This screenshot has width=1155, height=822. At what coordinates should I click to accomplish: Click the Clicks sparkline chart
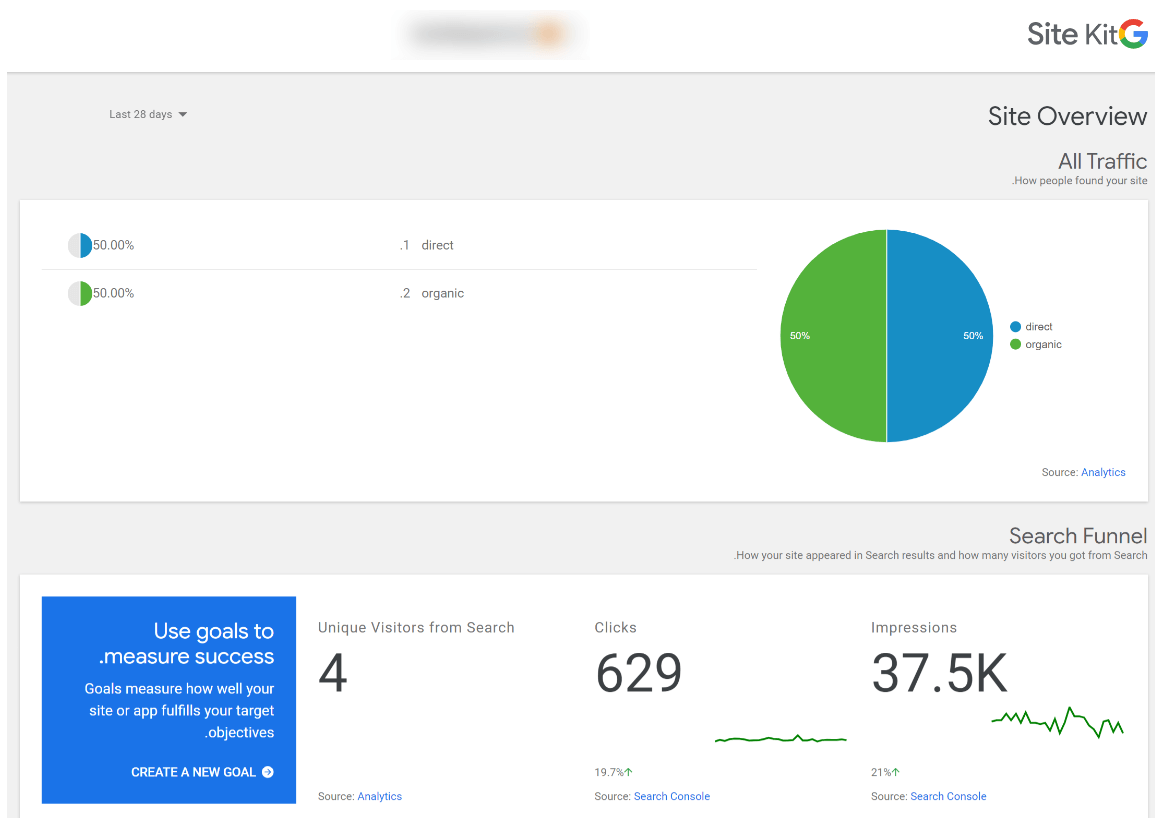[781, 738]
